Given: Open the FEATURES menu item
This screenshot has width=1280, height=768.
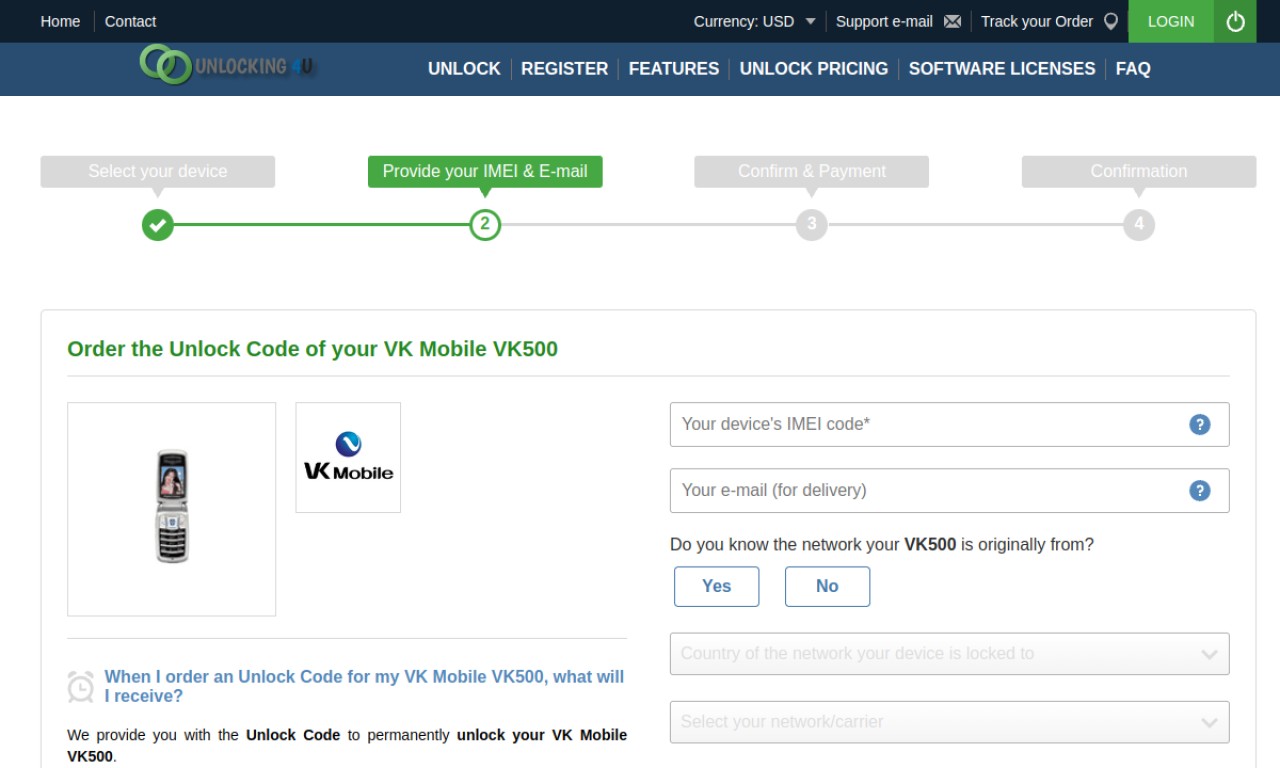Looking at the screenshot, I should (674, 68).
